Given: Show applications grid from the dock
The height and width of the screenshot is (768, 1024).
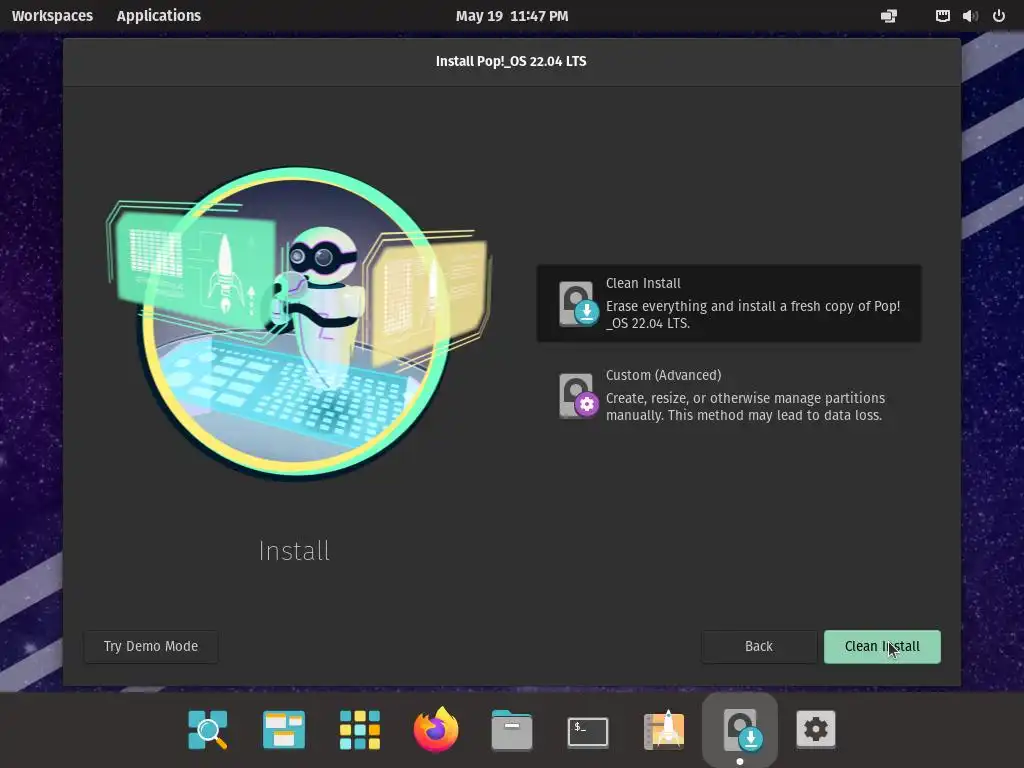Looking at the screenshot, I should coord(360,729).
